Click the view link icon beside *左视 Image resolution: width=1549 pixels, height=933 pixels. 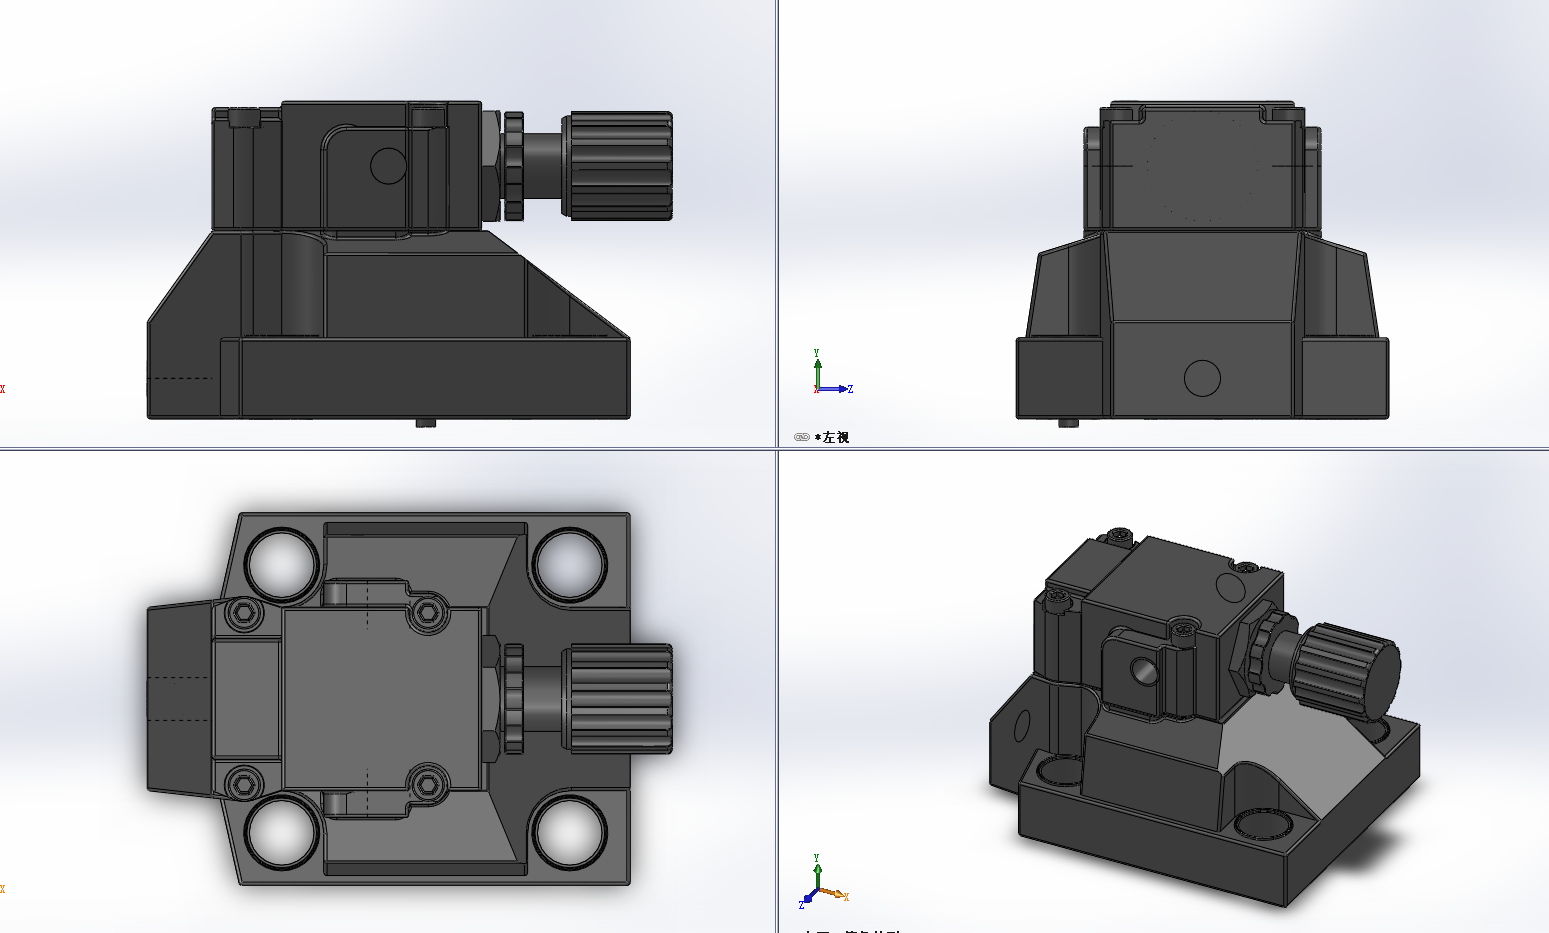(x=801, y=437)
